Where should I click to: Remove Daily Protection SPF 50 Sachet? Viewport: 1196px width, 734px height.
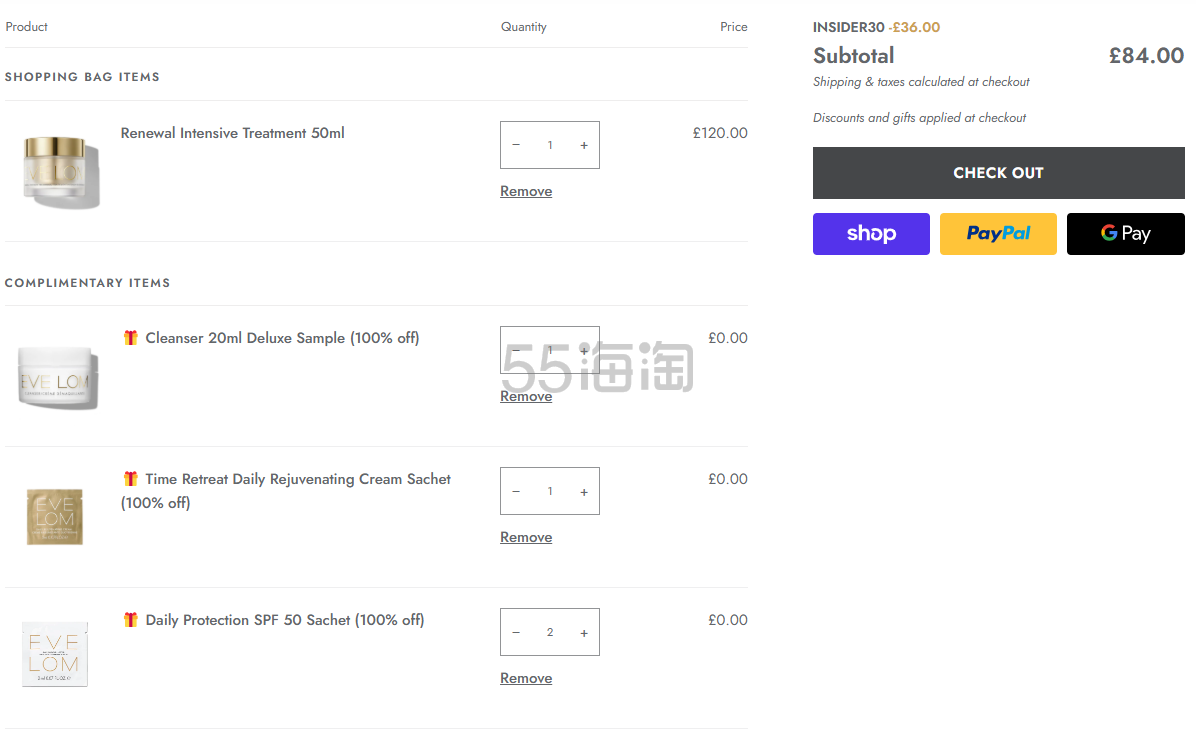point(526,678)
